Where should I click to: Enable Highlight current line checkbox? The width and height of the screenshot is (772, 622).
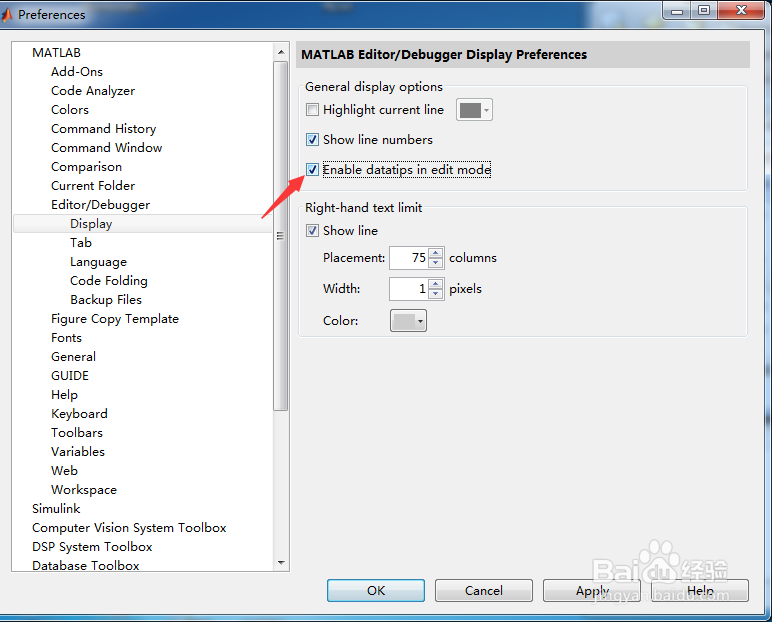click(x=312, y=109)
